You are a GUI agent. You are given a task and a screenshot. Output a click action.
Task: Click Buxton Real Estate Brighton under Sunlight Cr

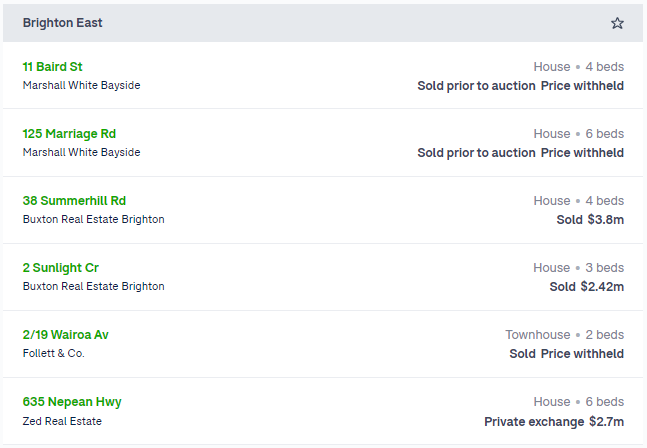pos(93,286)
